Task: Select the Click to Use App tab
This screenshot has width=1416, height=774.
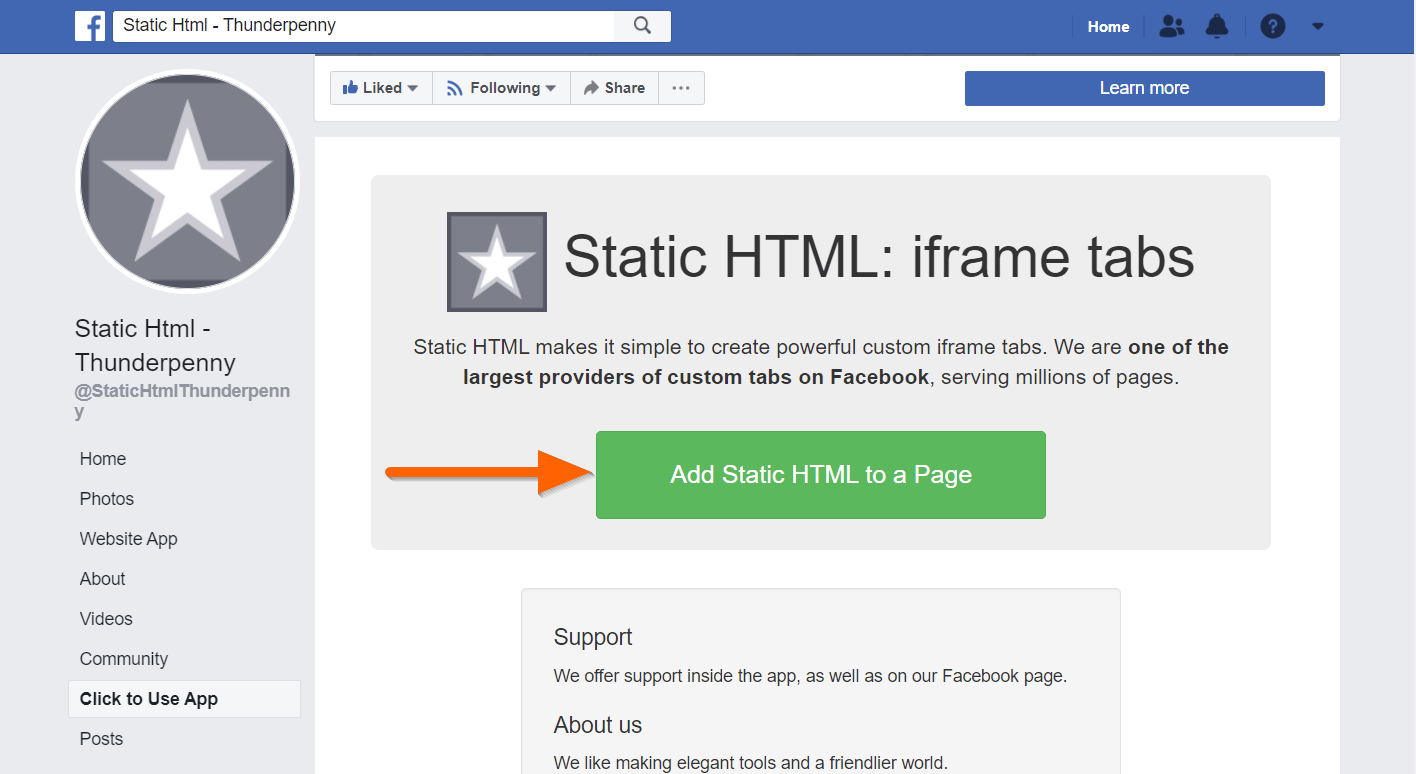Action: 149,699
